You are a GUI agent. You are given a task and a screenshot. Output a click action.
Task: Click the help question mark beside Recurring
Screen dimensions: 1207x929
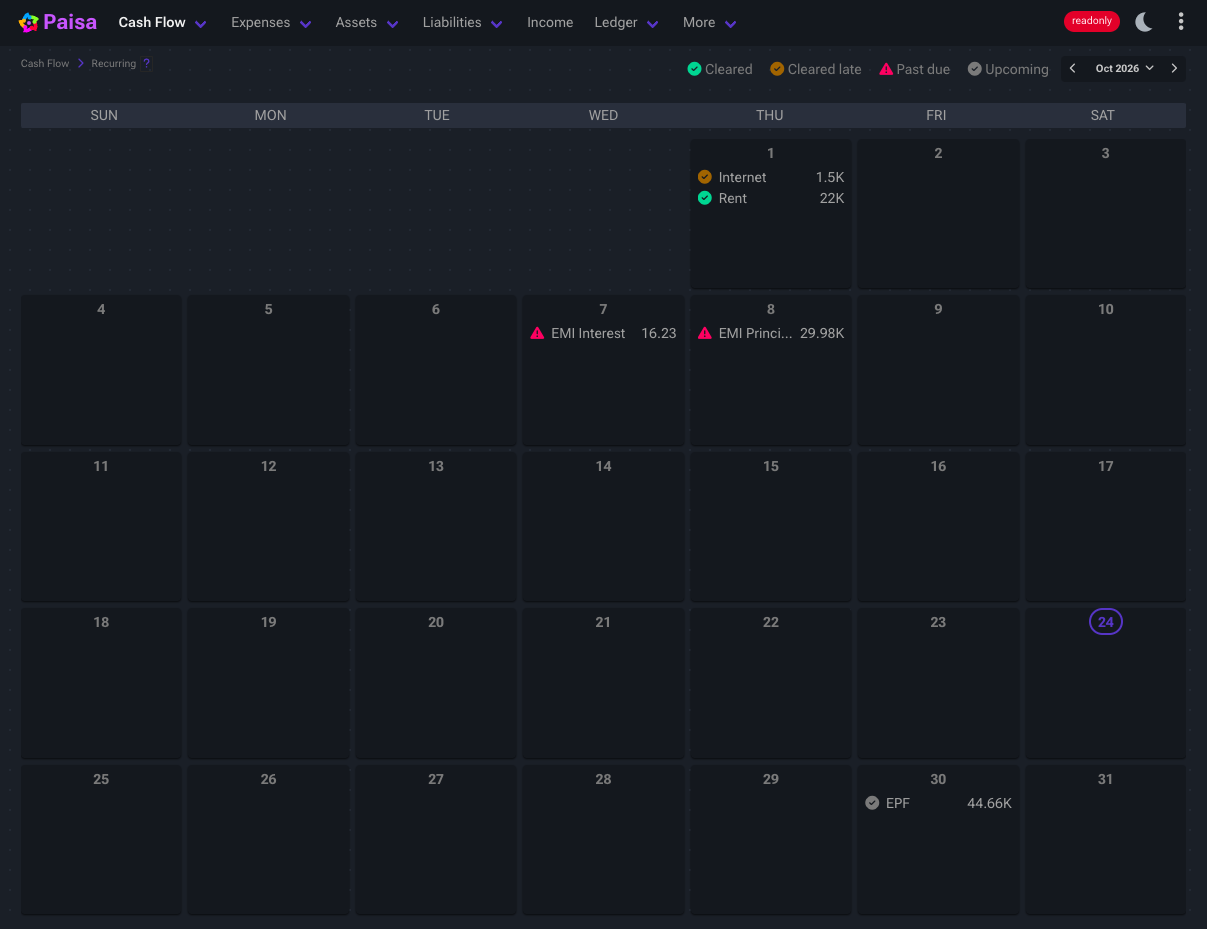[147, 64]
